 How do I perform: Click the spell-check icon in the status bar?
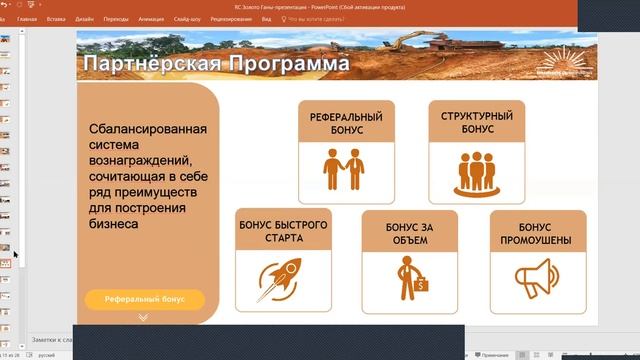[x=29, y=356]
